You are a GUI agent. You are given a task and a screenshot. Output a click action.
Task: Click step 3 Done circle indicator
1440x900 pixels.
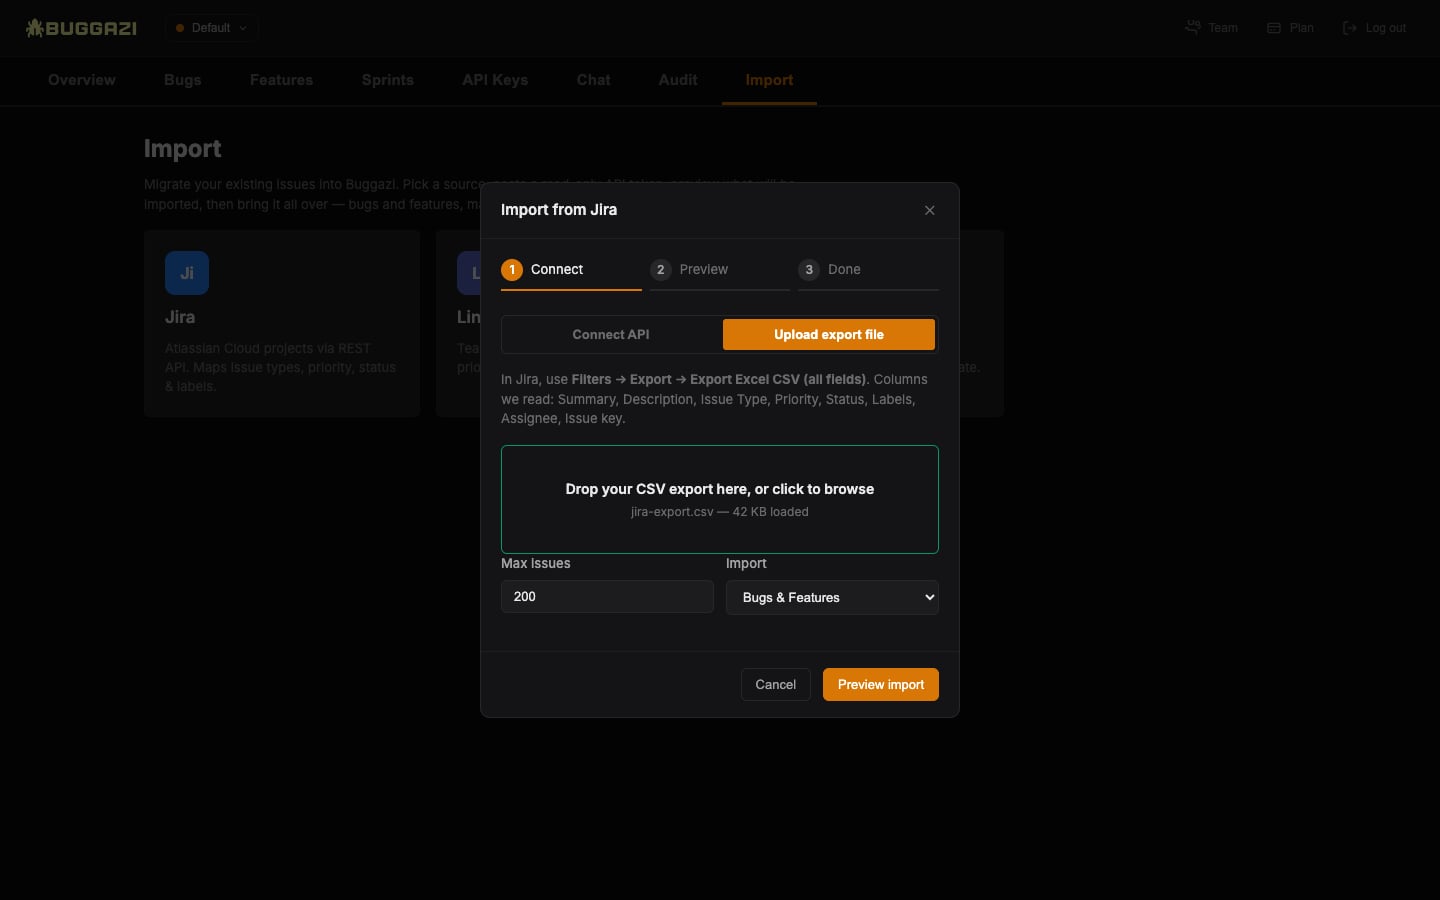pyautogui.click(x=809, y=270)
